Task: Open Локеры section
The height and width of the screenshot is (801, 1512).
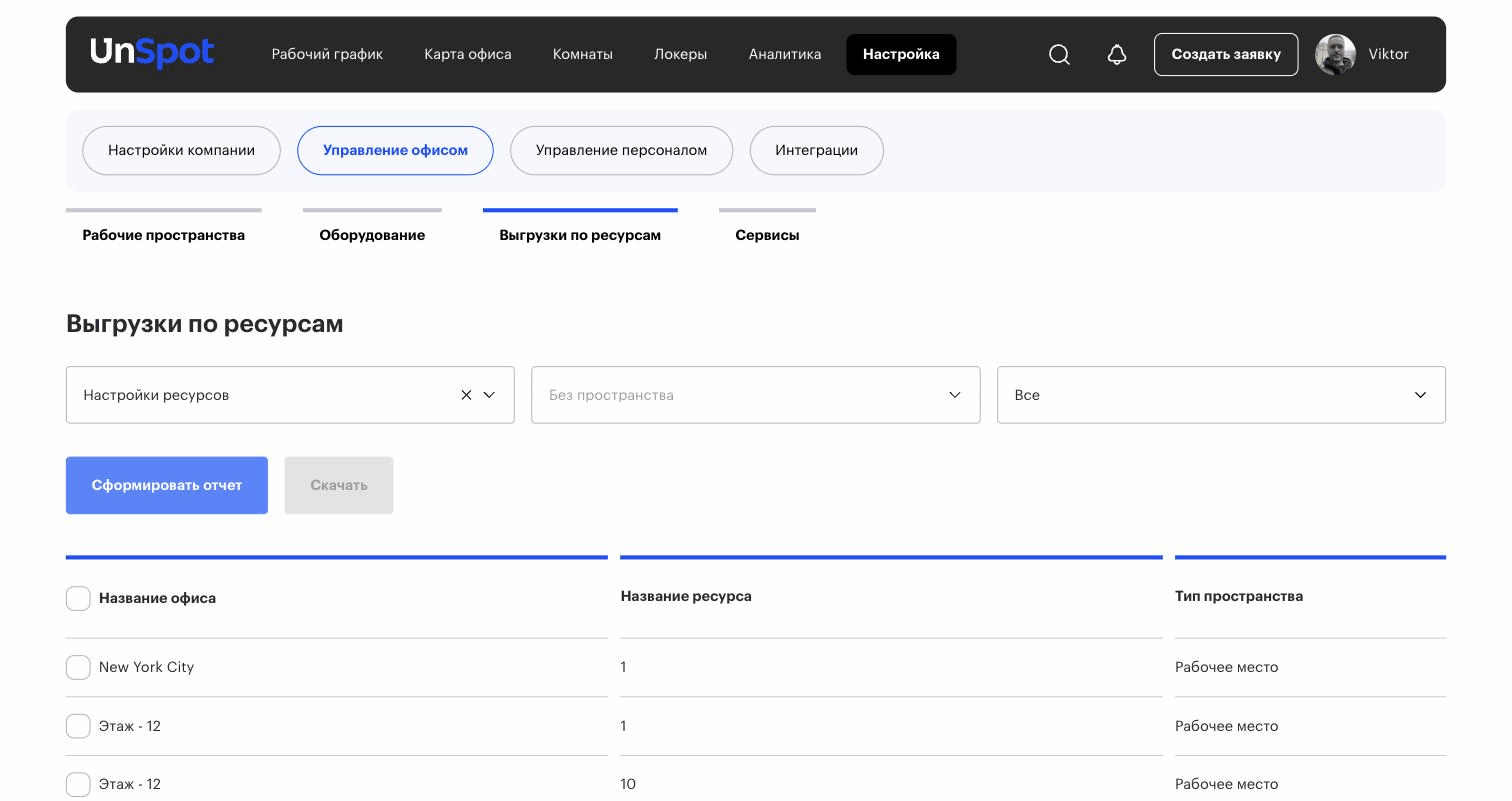Action: [x=680, y=54]
